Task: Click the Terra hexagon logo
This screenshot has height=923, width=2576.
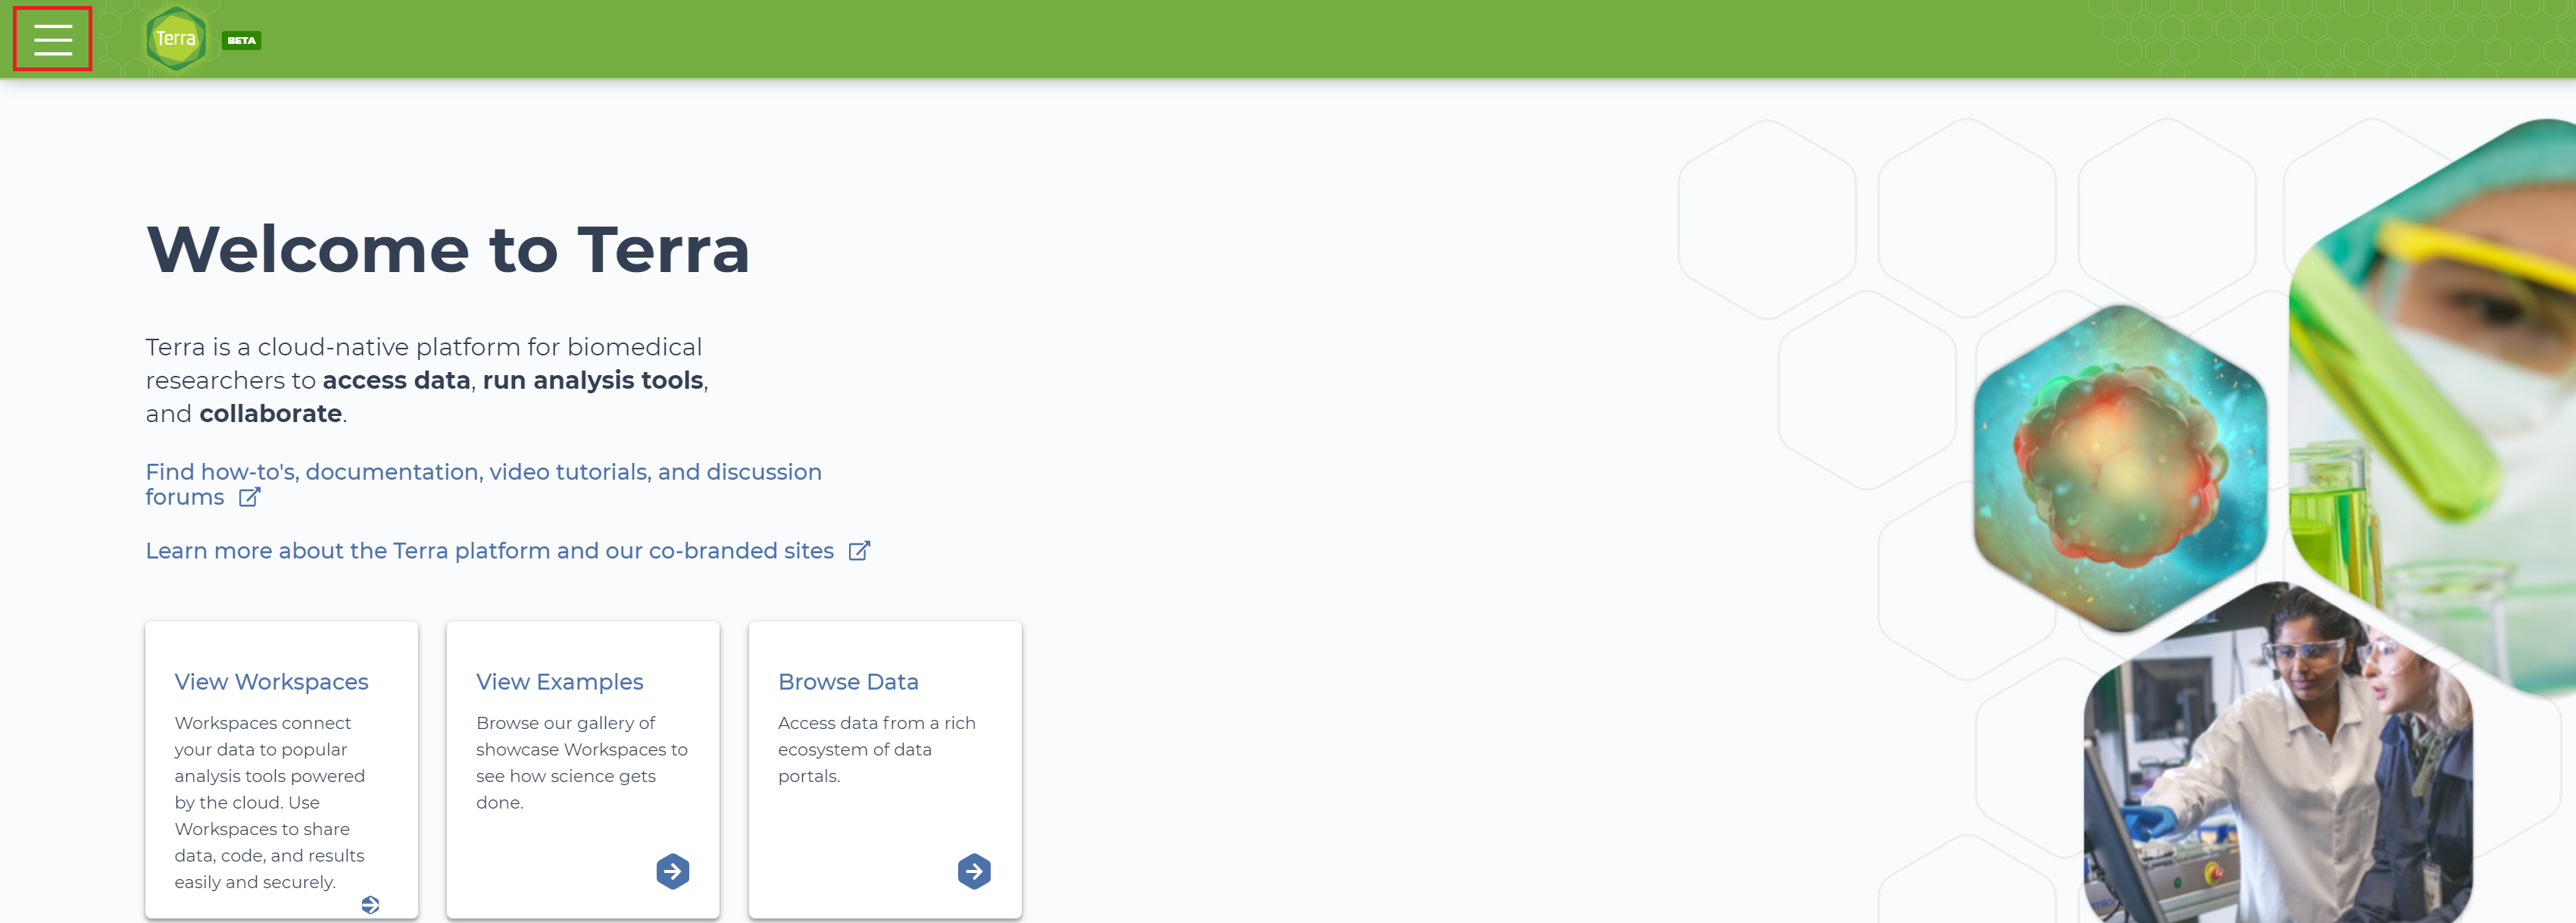Action: point(176,39)
